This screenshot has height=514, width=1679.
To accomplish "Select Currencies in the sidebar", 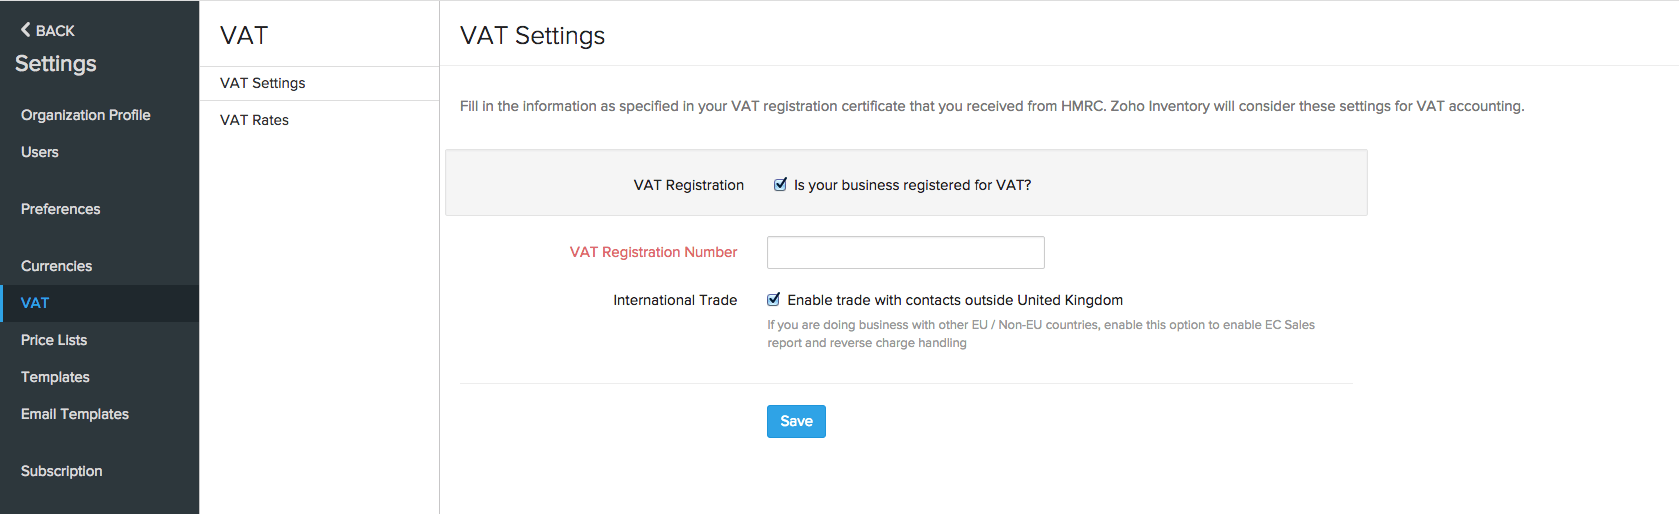I will tap(57, 266).
